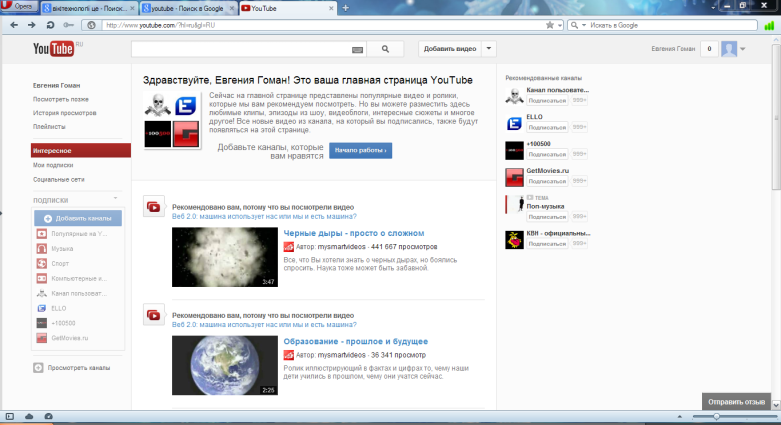
Task: Click the plus icon beside Просмотреть каналы
Action: click(38, 368)
